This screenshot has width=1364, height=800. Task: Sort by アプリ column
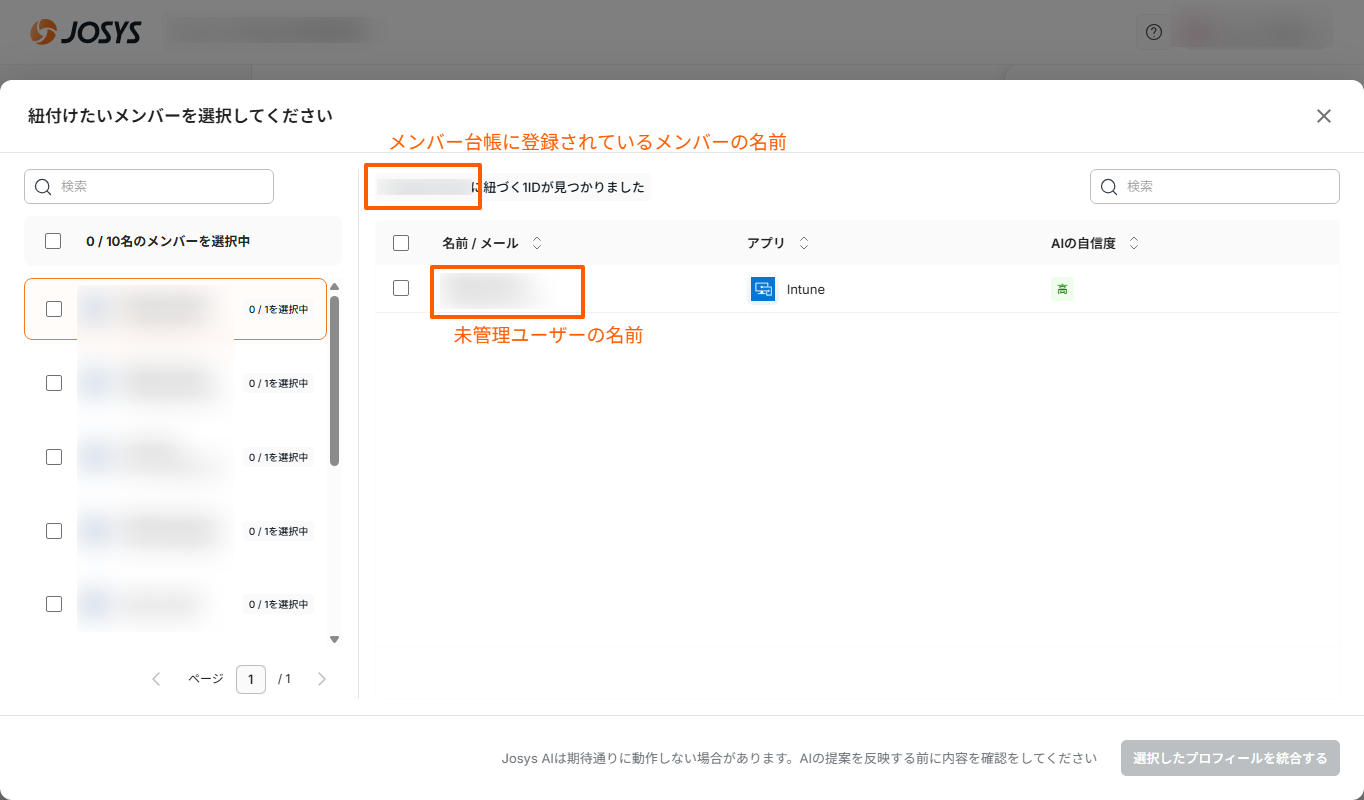click(803, 243)
